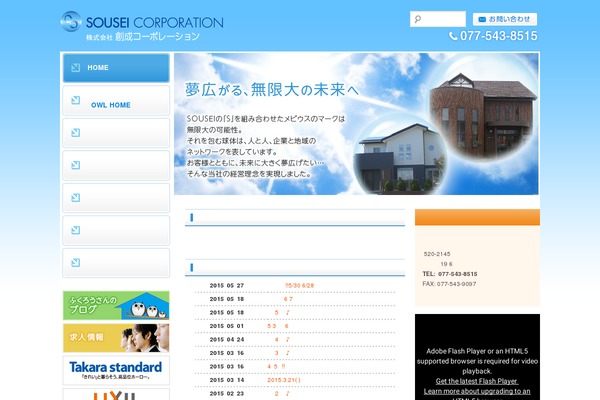
Task: Open the ふくろうさんのブログ banner
Action: (x=116, y=305)
